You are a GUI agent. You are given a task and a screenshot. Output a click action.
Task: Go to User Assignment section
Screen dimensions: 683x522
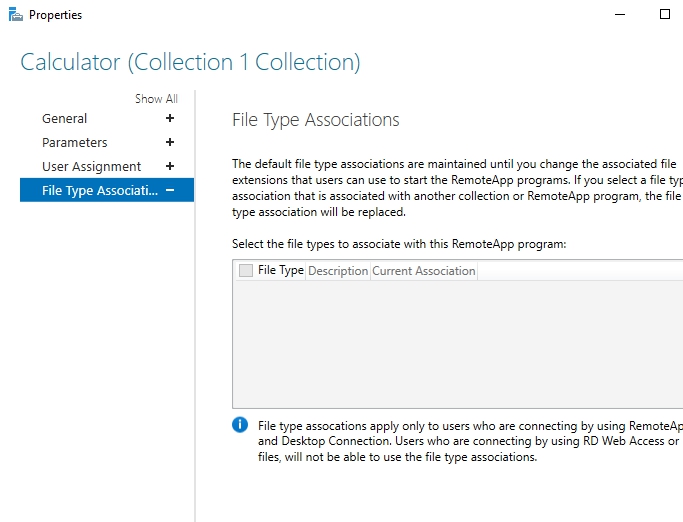[92, 167]
